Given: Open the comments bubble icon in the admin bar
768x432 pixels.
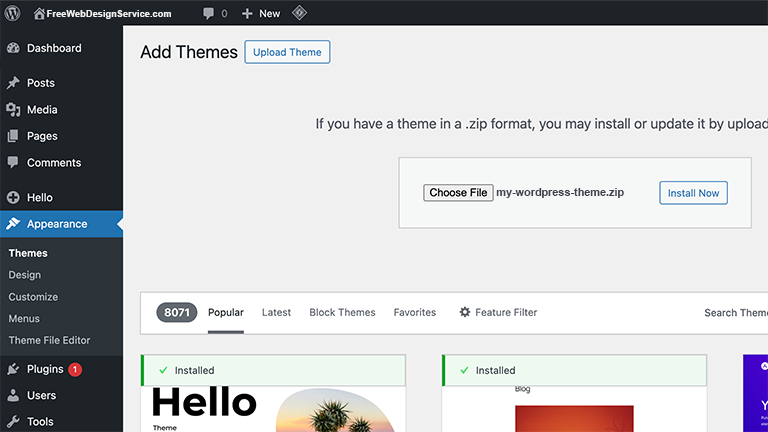Looking at the screenshot, I should tap(208, 14).
